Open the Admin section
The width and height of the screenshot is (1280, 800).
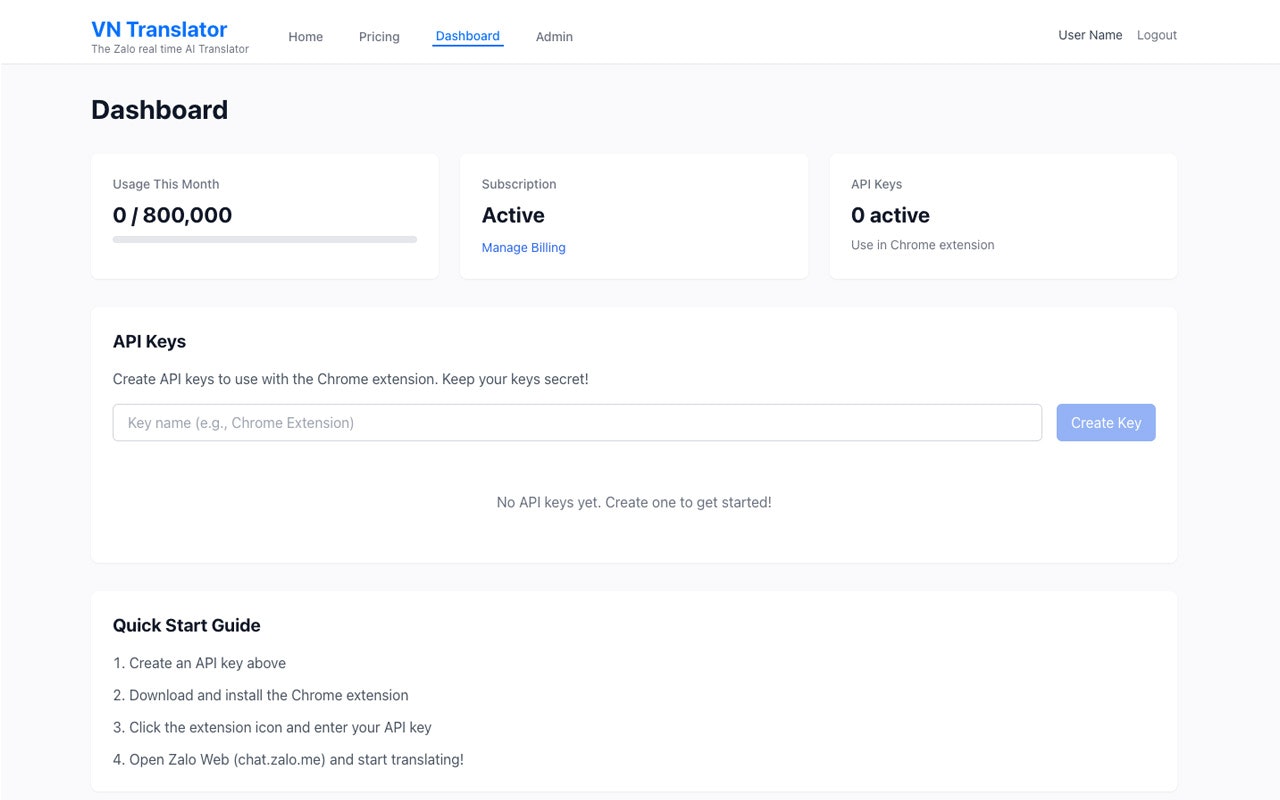click(554, 37)
